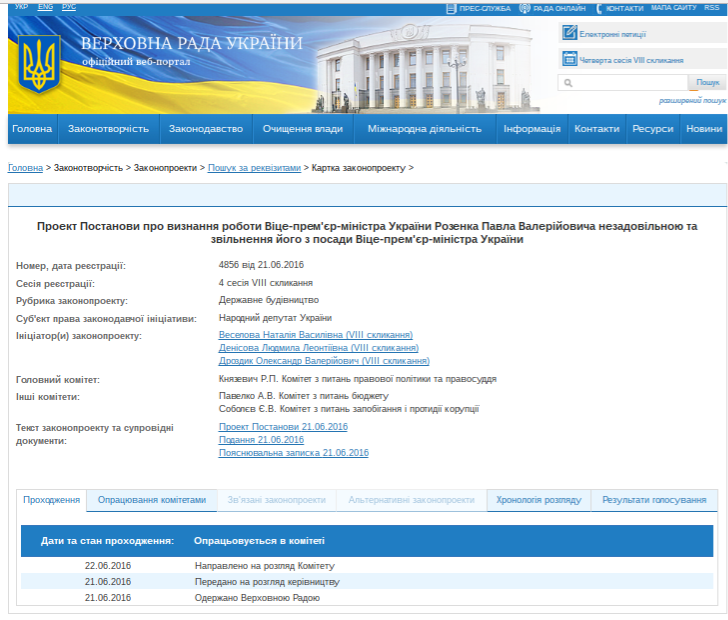Click the magnifier icon in search box
This screenshot has width=728, height=620.
(x=568, y=83)
